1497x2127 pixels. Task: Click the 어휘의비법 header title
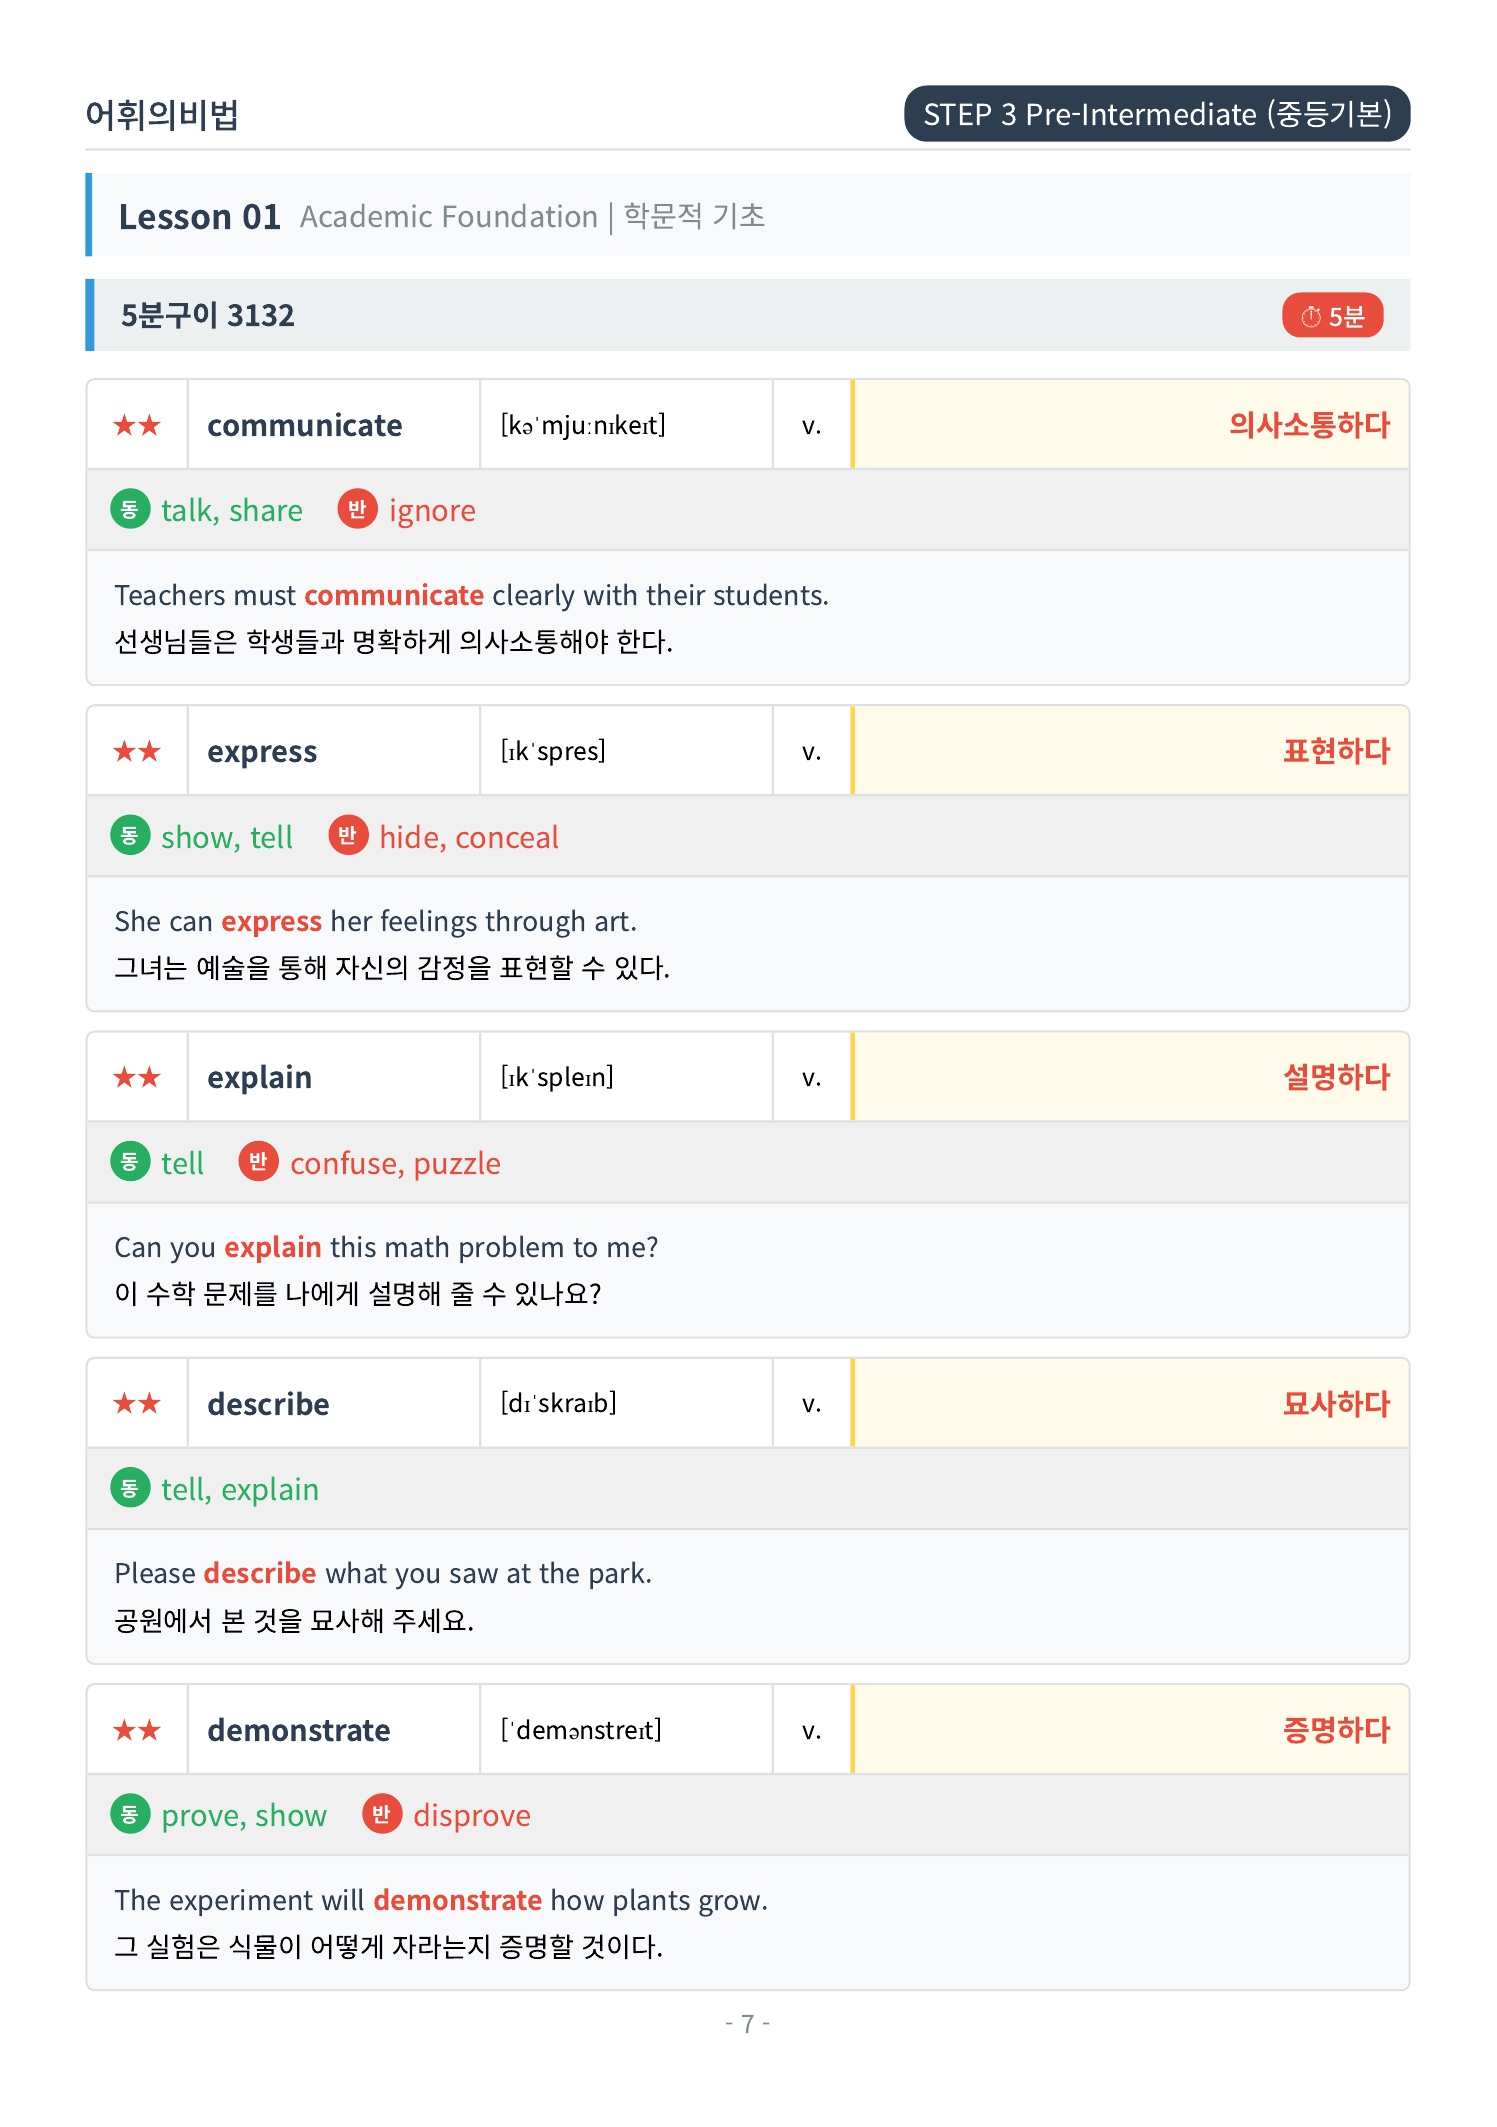point(162,115)
